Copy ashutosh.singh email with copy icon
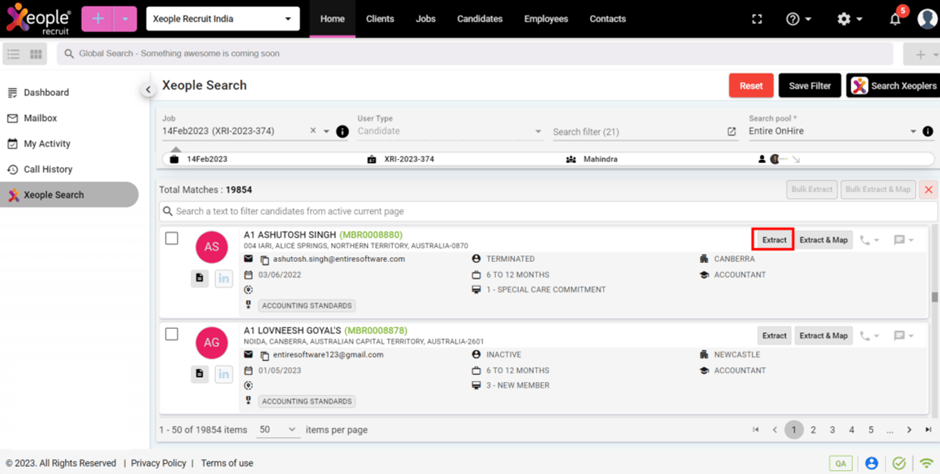Image resolution: width=940 pixels, height=474 pixels. click(264, 260)
